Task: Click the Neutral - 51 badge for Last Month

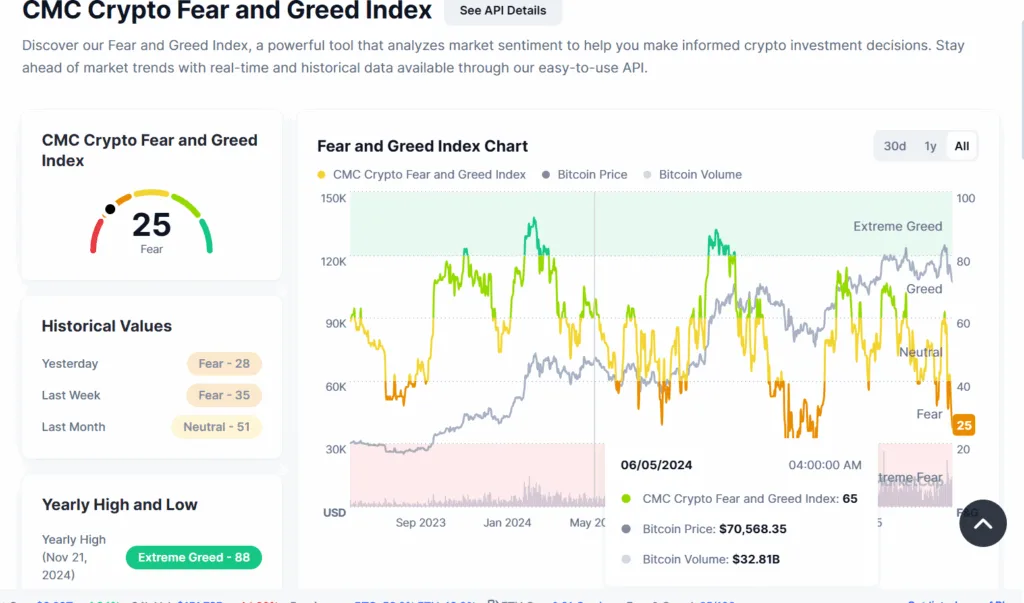Action: tap(216, 426)
